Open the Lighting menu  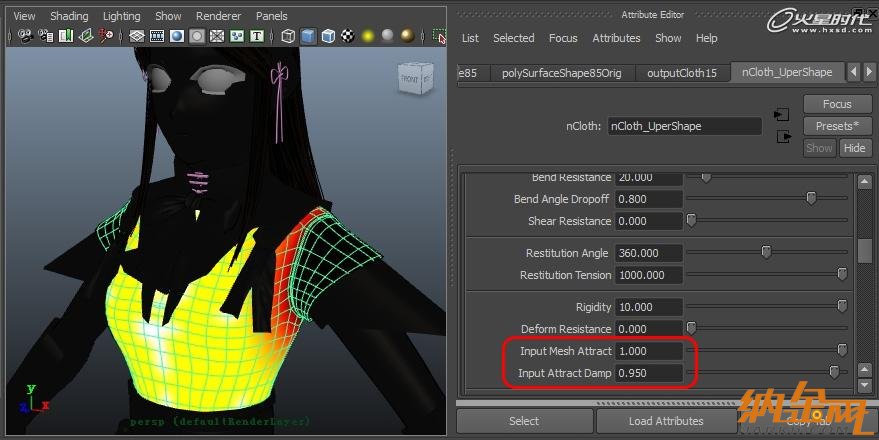122,16
